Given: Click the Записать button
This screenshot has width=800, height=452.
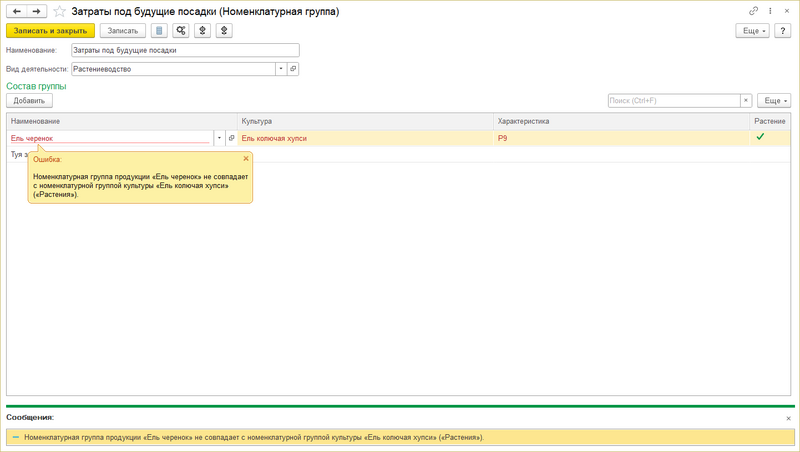Looking at the screenshot, I should click(x=123, y=31).
